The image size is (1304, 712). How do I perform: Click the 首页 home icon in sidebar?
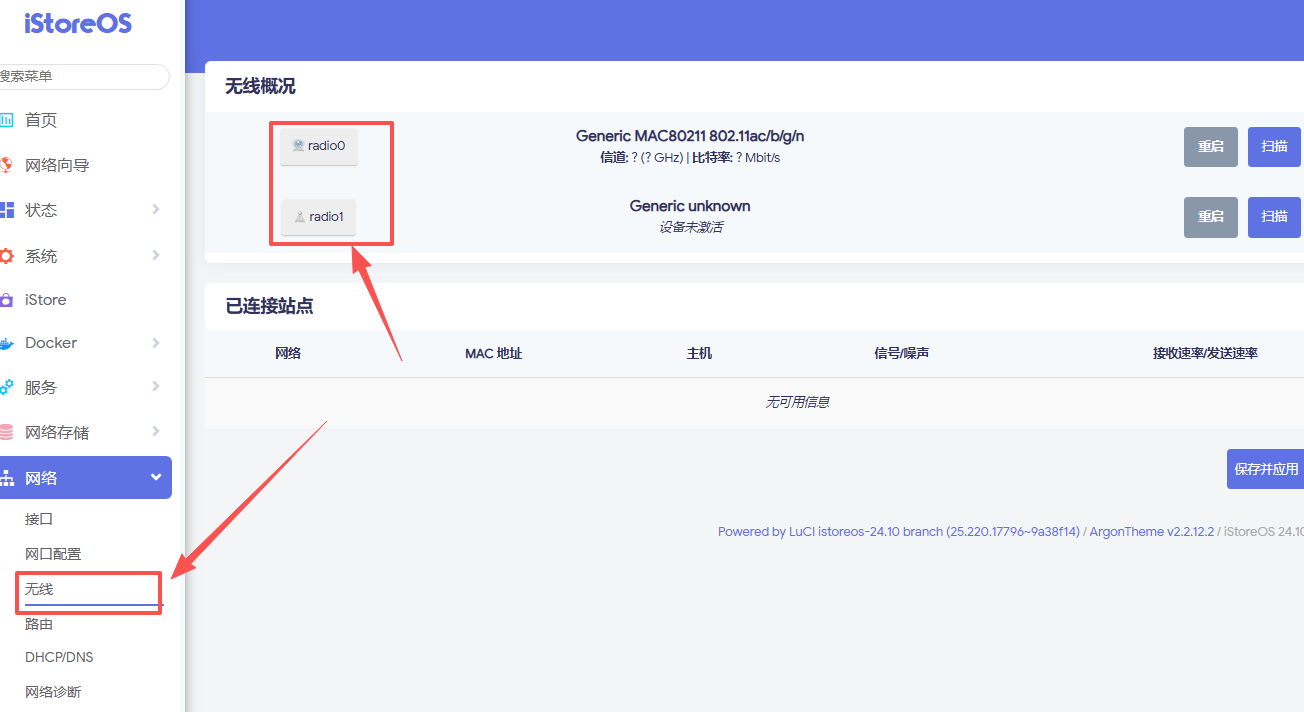[6, 120]
